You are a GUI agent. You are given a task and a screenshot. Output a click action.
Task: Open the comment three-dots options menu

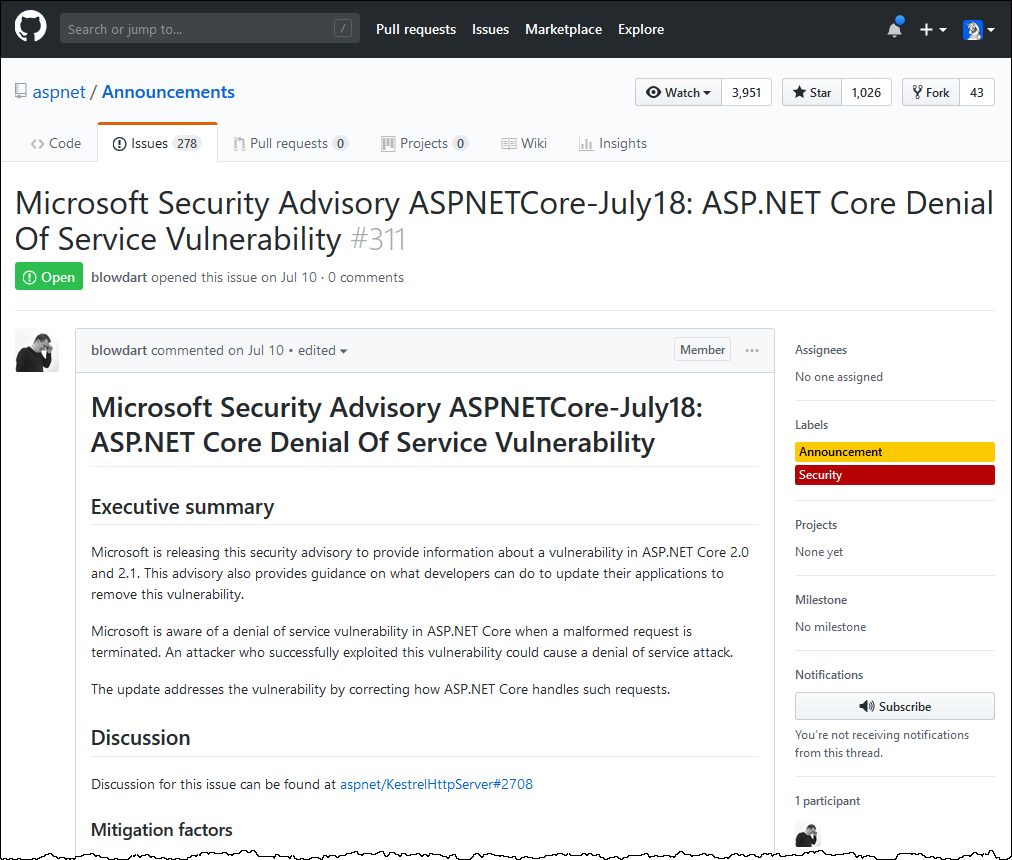click(752, 350)
